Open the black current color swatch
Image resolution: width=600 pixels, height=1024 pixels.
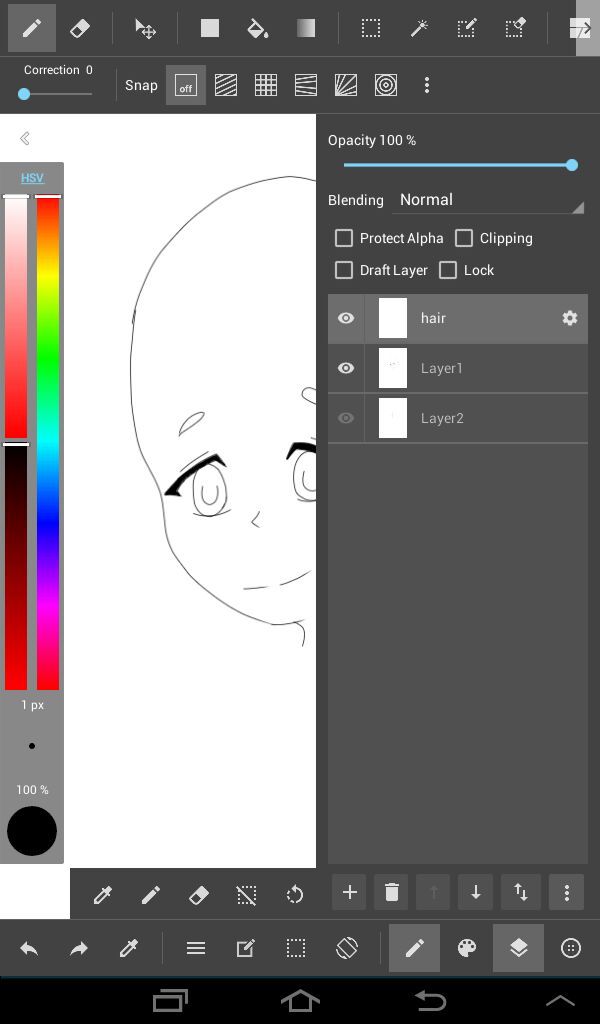tap(32, 831)
